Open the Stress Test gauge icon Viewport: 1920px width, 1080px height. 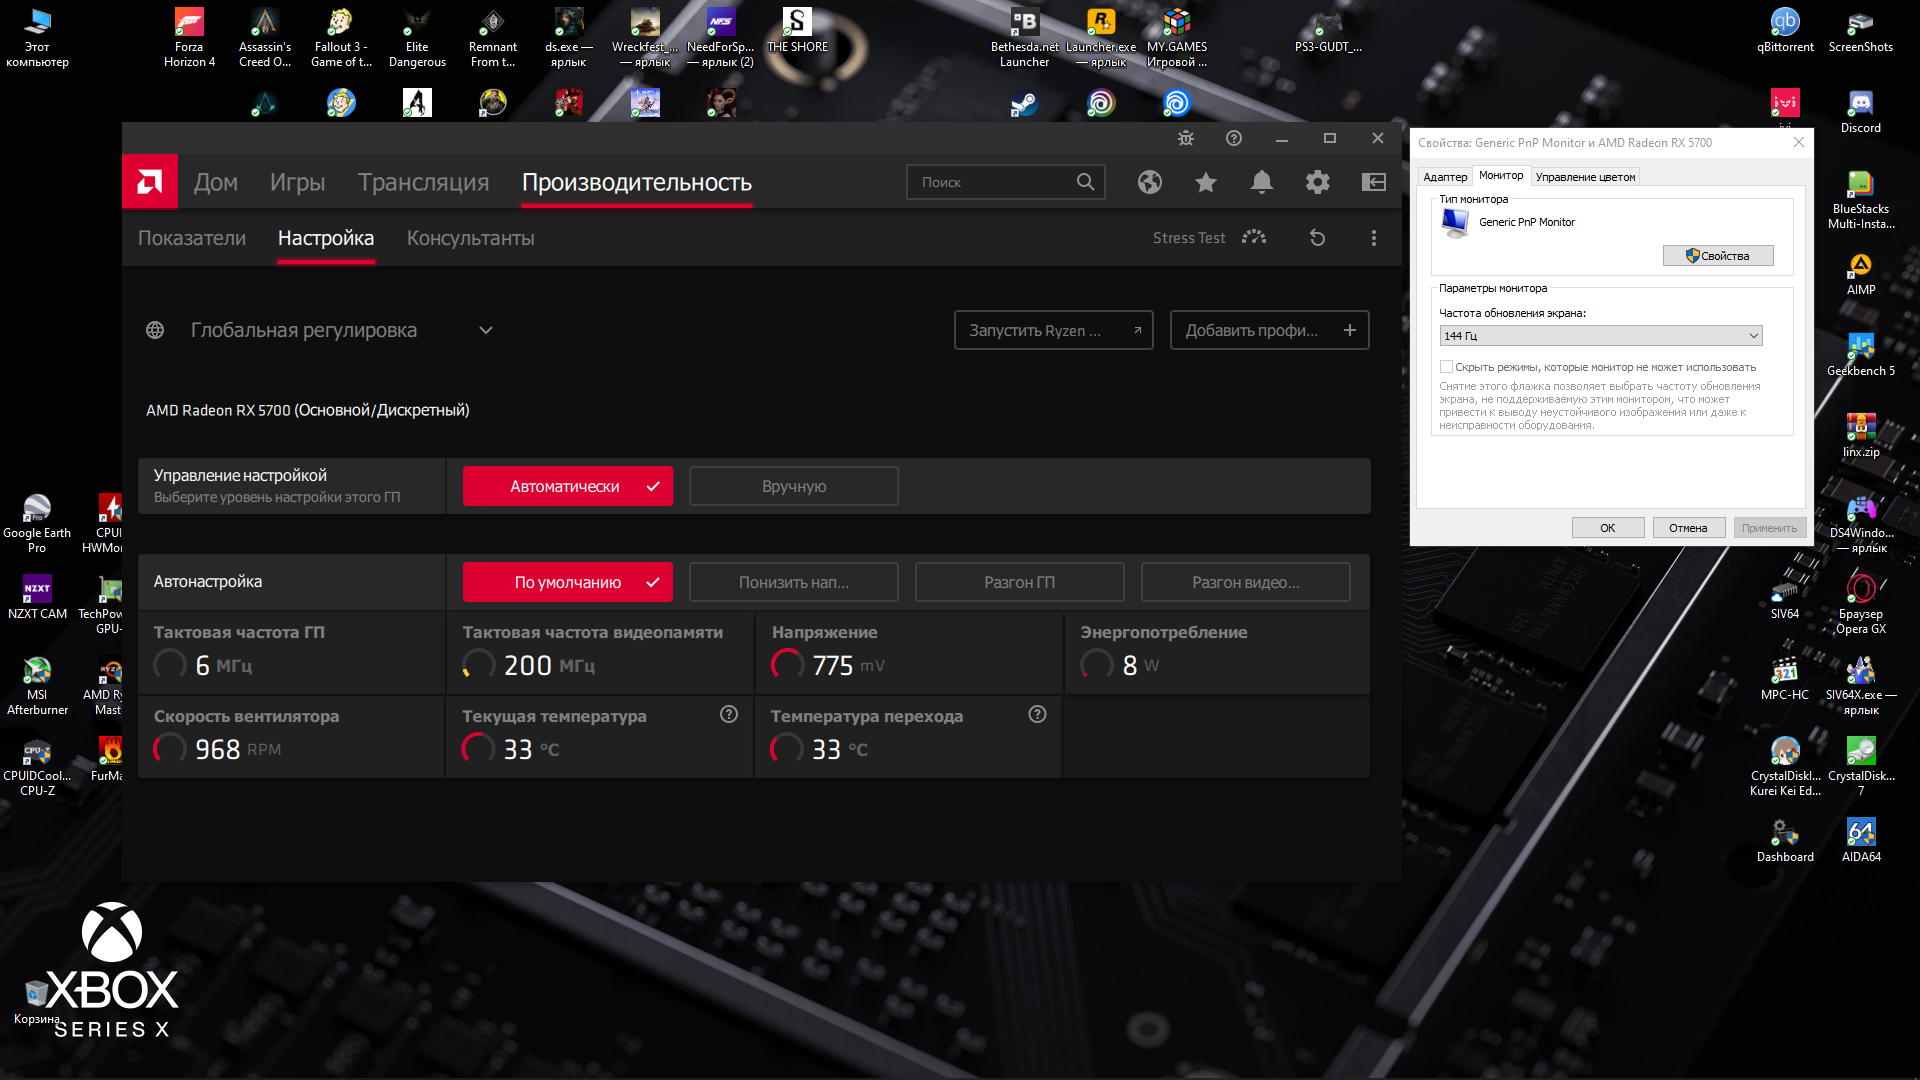[1254, 238]
